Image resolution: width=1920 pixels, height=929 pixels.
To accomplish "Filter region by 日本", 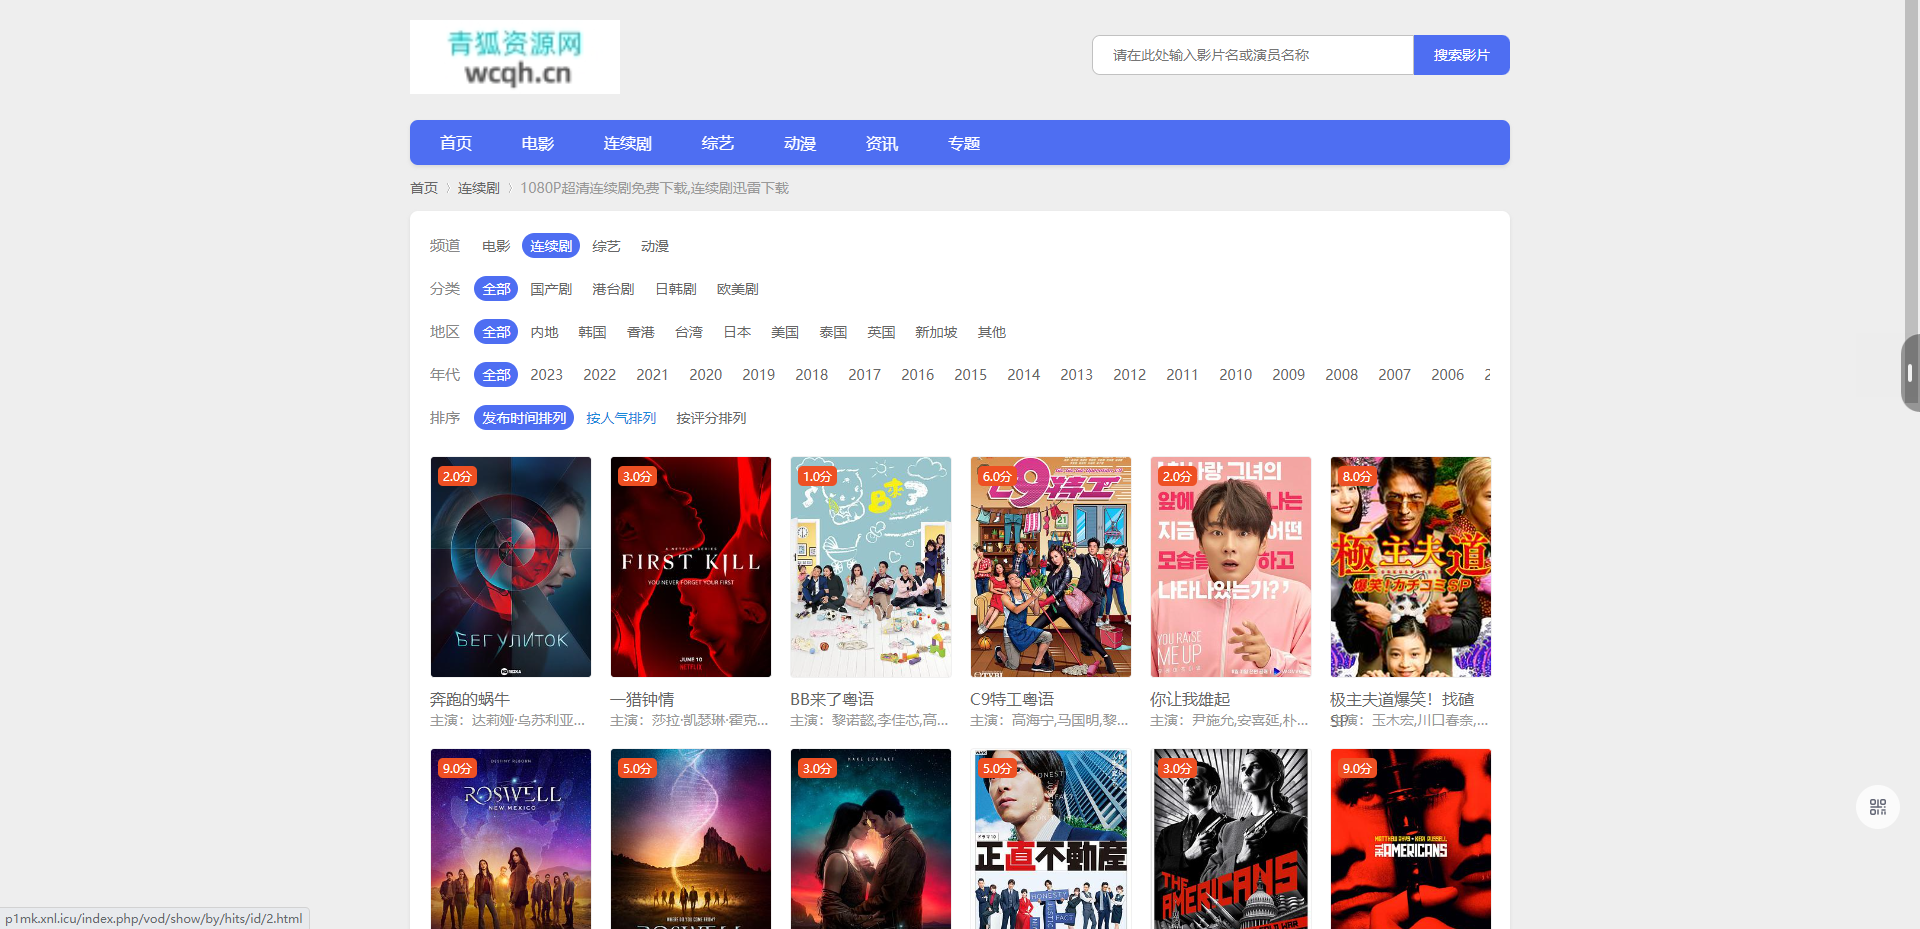I will click(x=737, y=332).
